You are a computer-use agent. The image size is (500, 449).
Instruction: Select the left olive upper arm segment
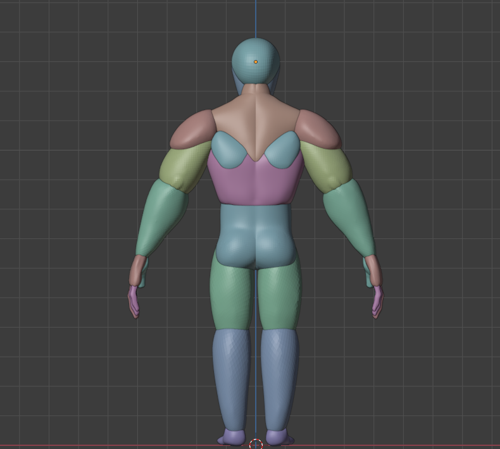pos(184,168)
